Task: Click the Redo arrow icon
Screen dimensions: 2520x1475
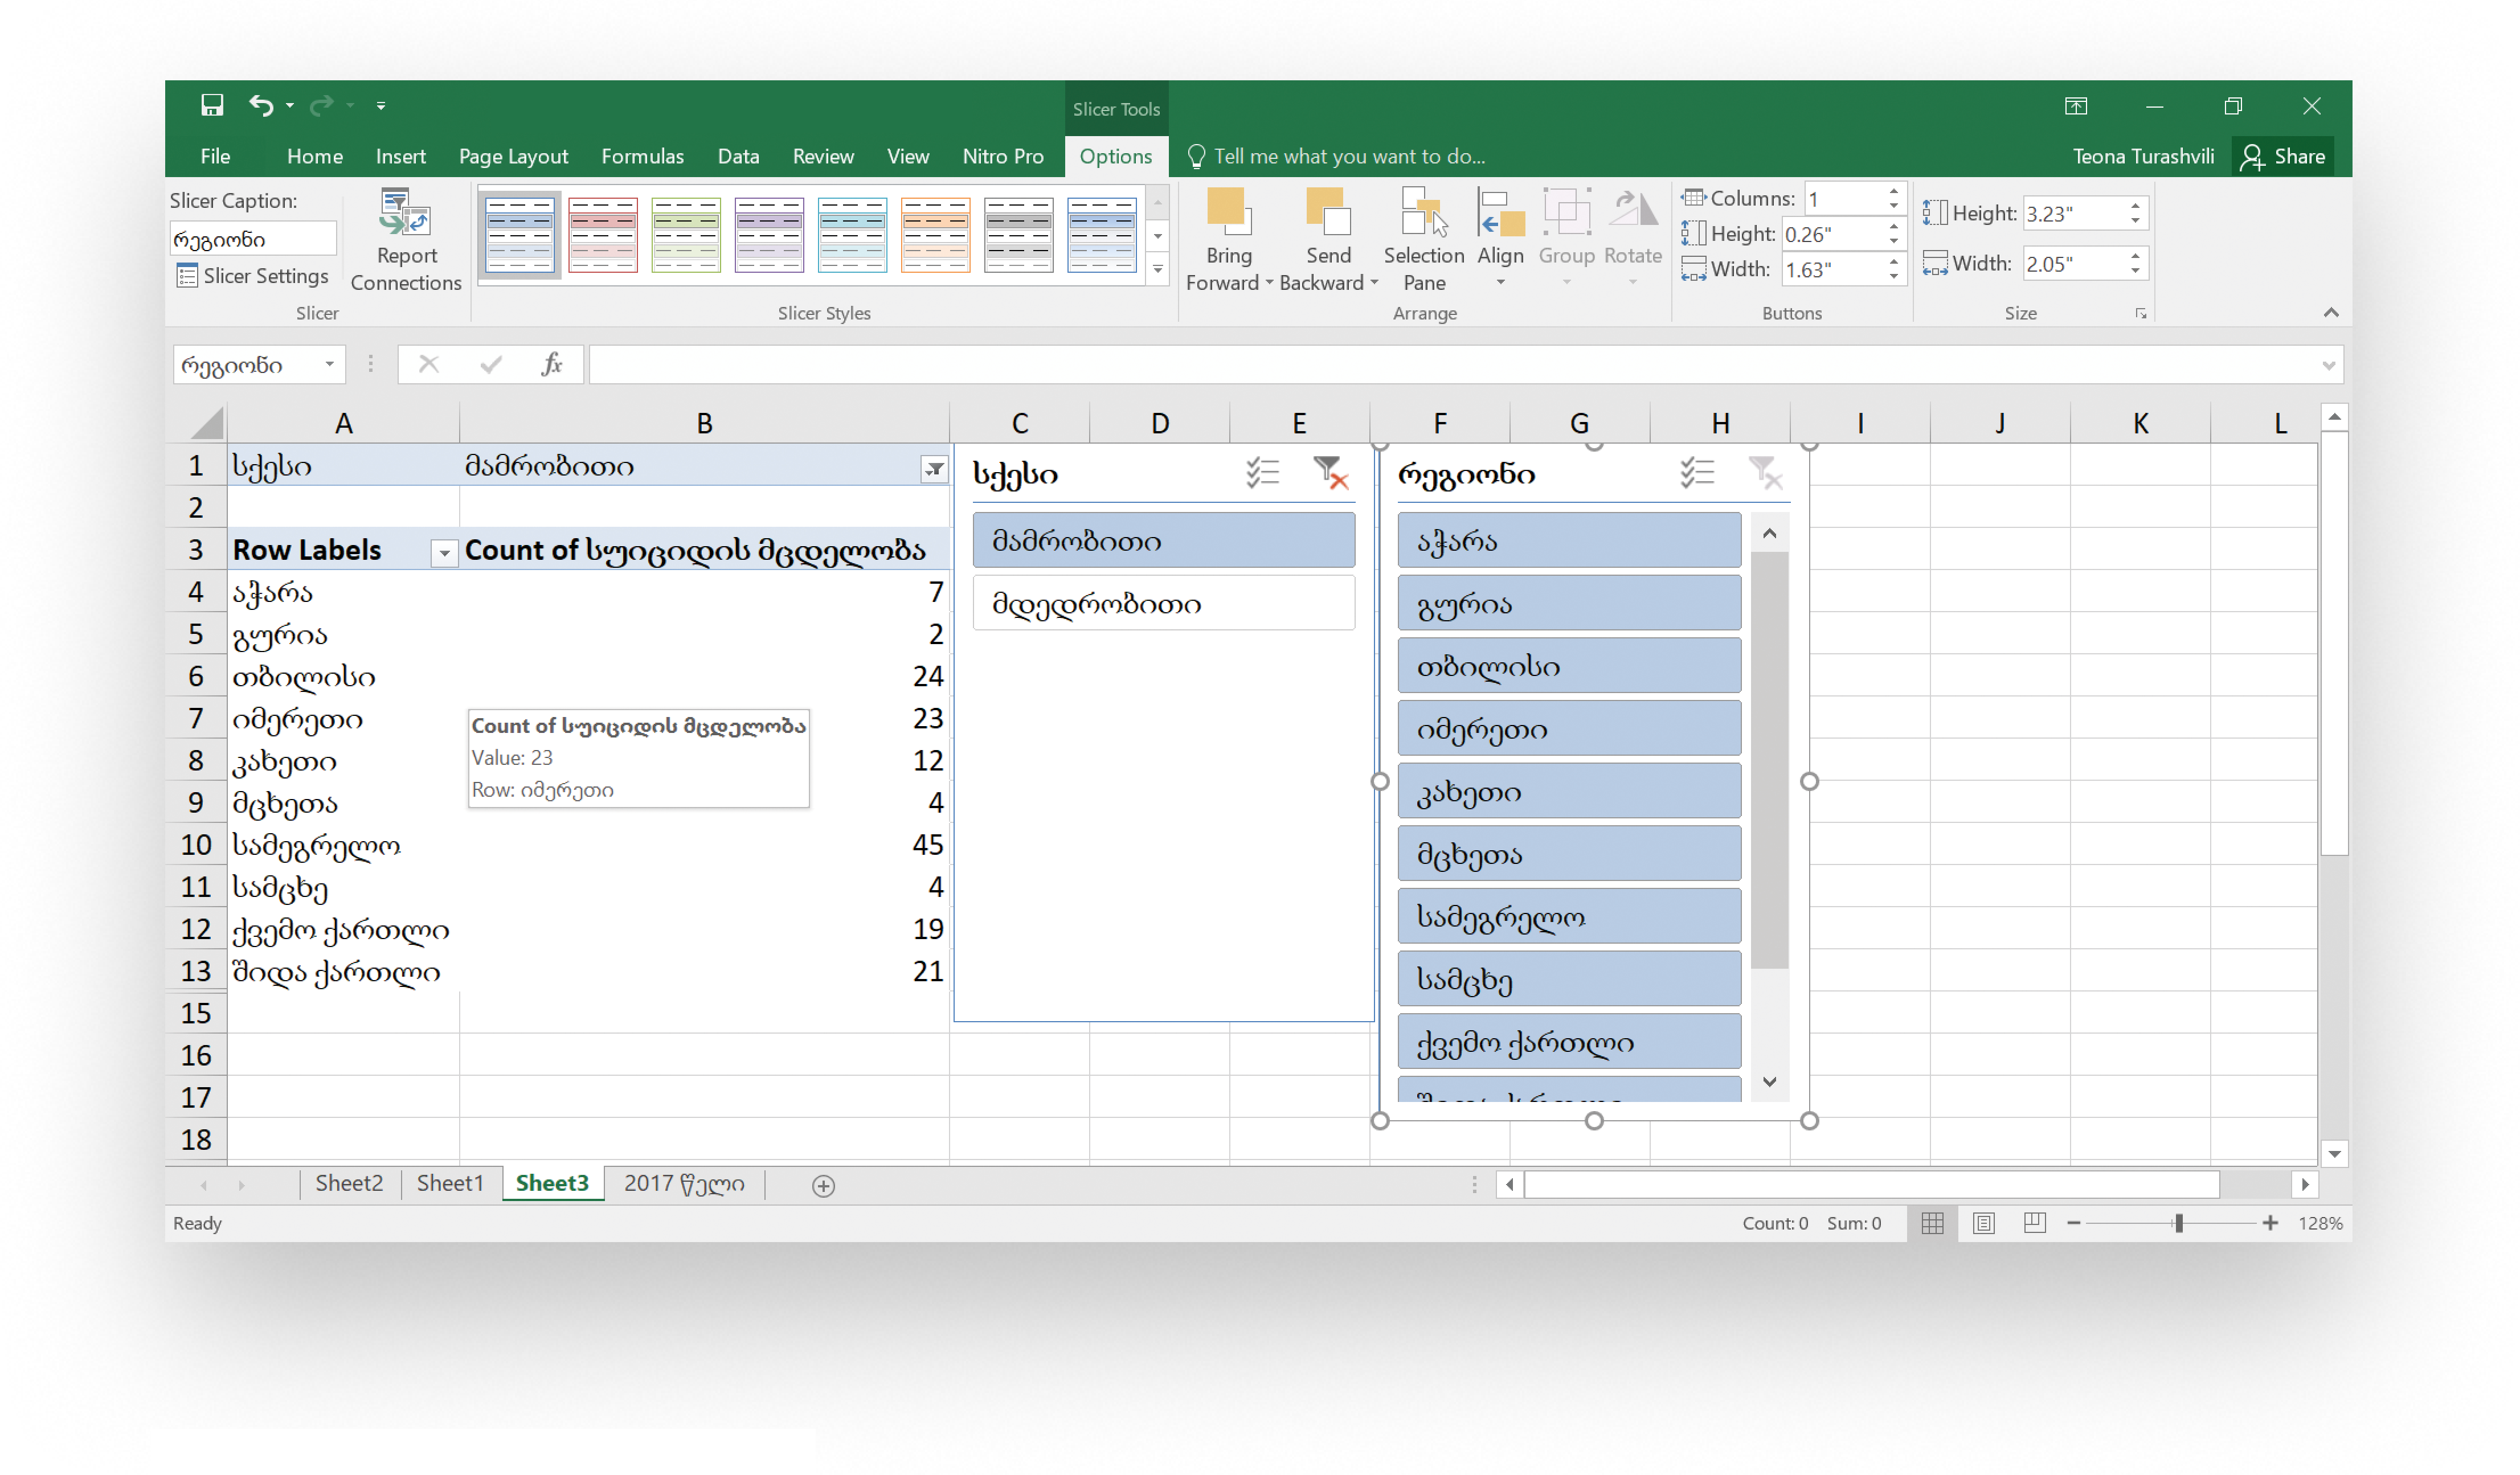Action: [321, 105]
